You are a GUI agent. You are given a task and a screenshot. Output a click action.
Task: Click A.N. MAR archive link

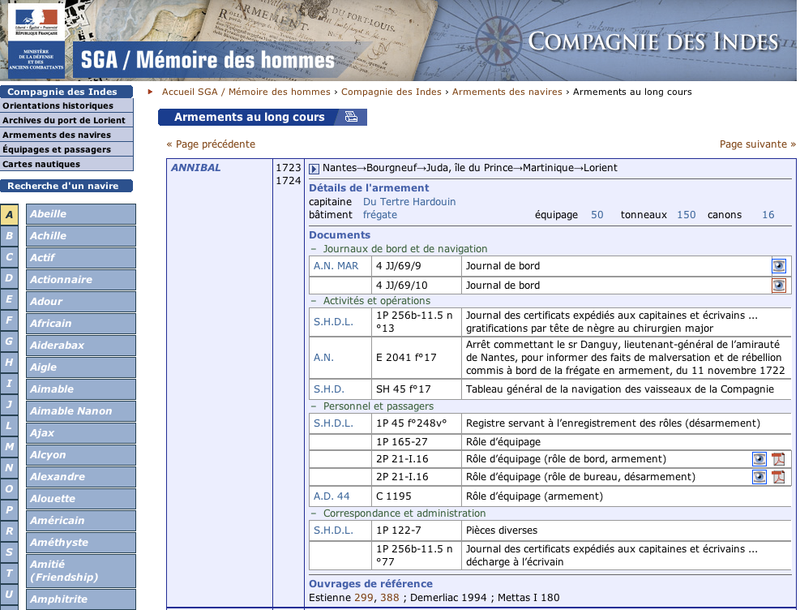point(336,266)
